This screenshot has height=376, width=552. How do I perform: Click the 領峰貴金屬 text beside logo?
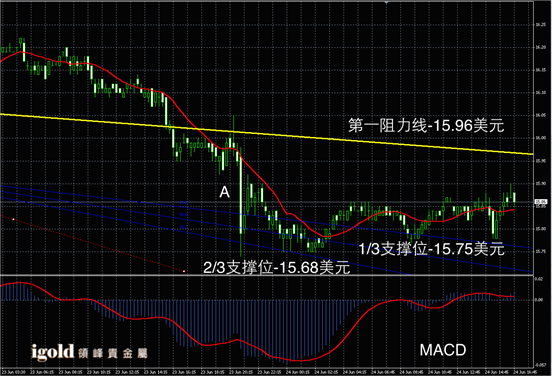[113, 353]
